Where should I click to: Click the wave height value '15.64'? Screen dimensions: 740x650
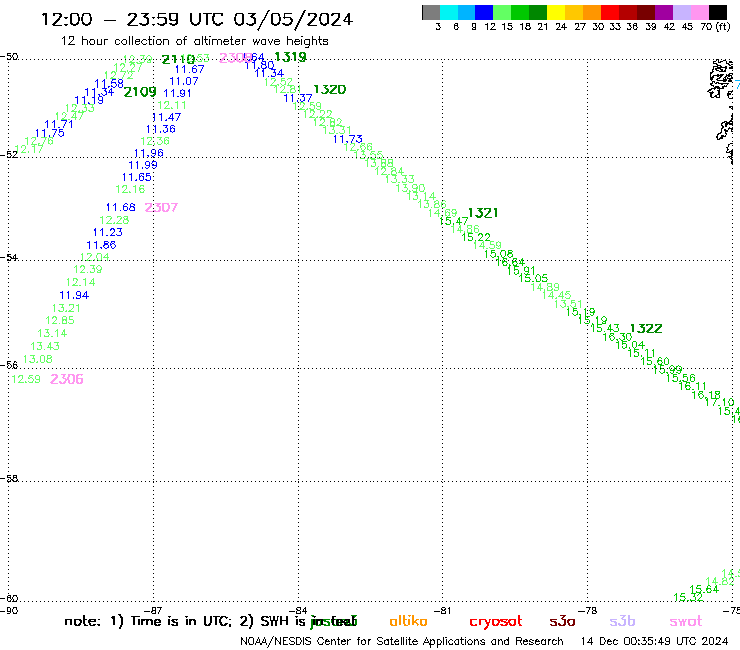pyautogui.click(x=704, y=590)
